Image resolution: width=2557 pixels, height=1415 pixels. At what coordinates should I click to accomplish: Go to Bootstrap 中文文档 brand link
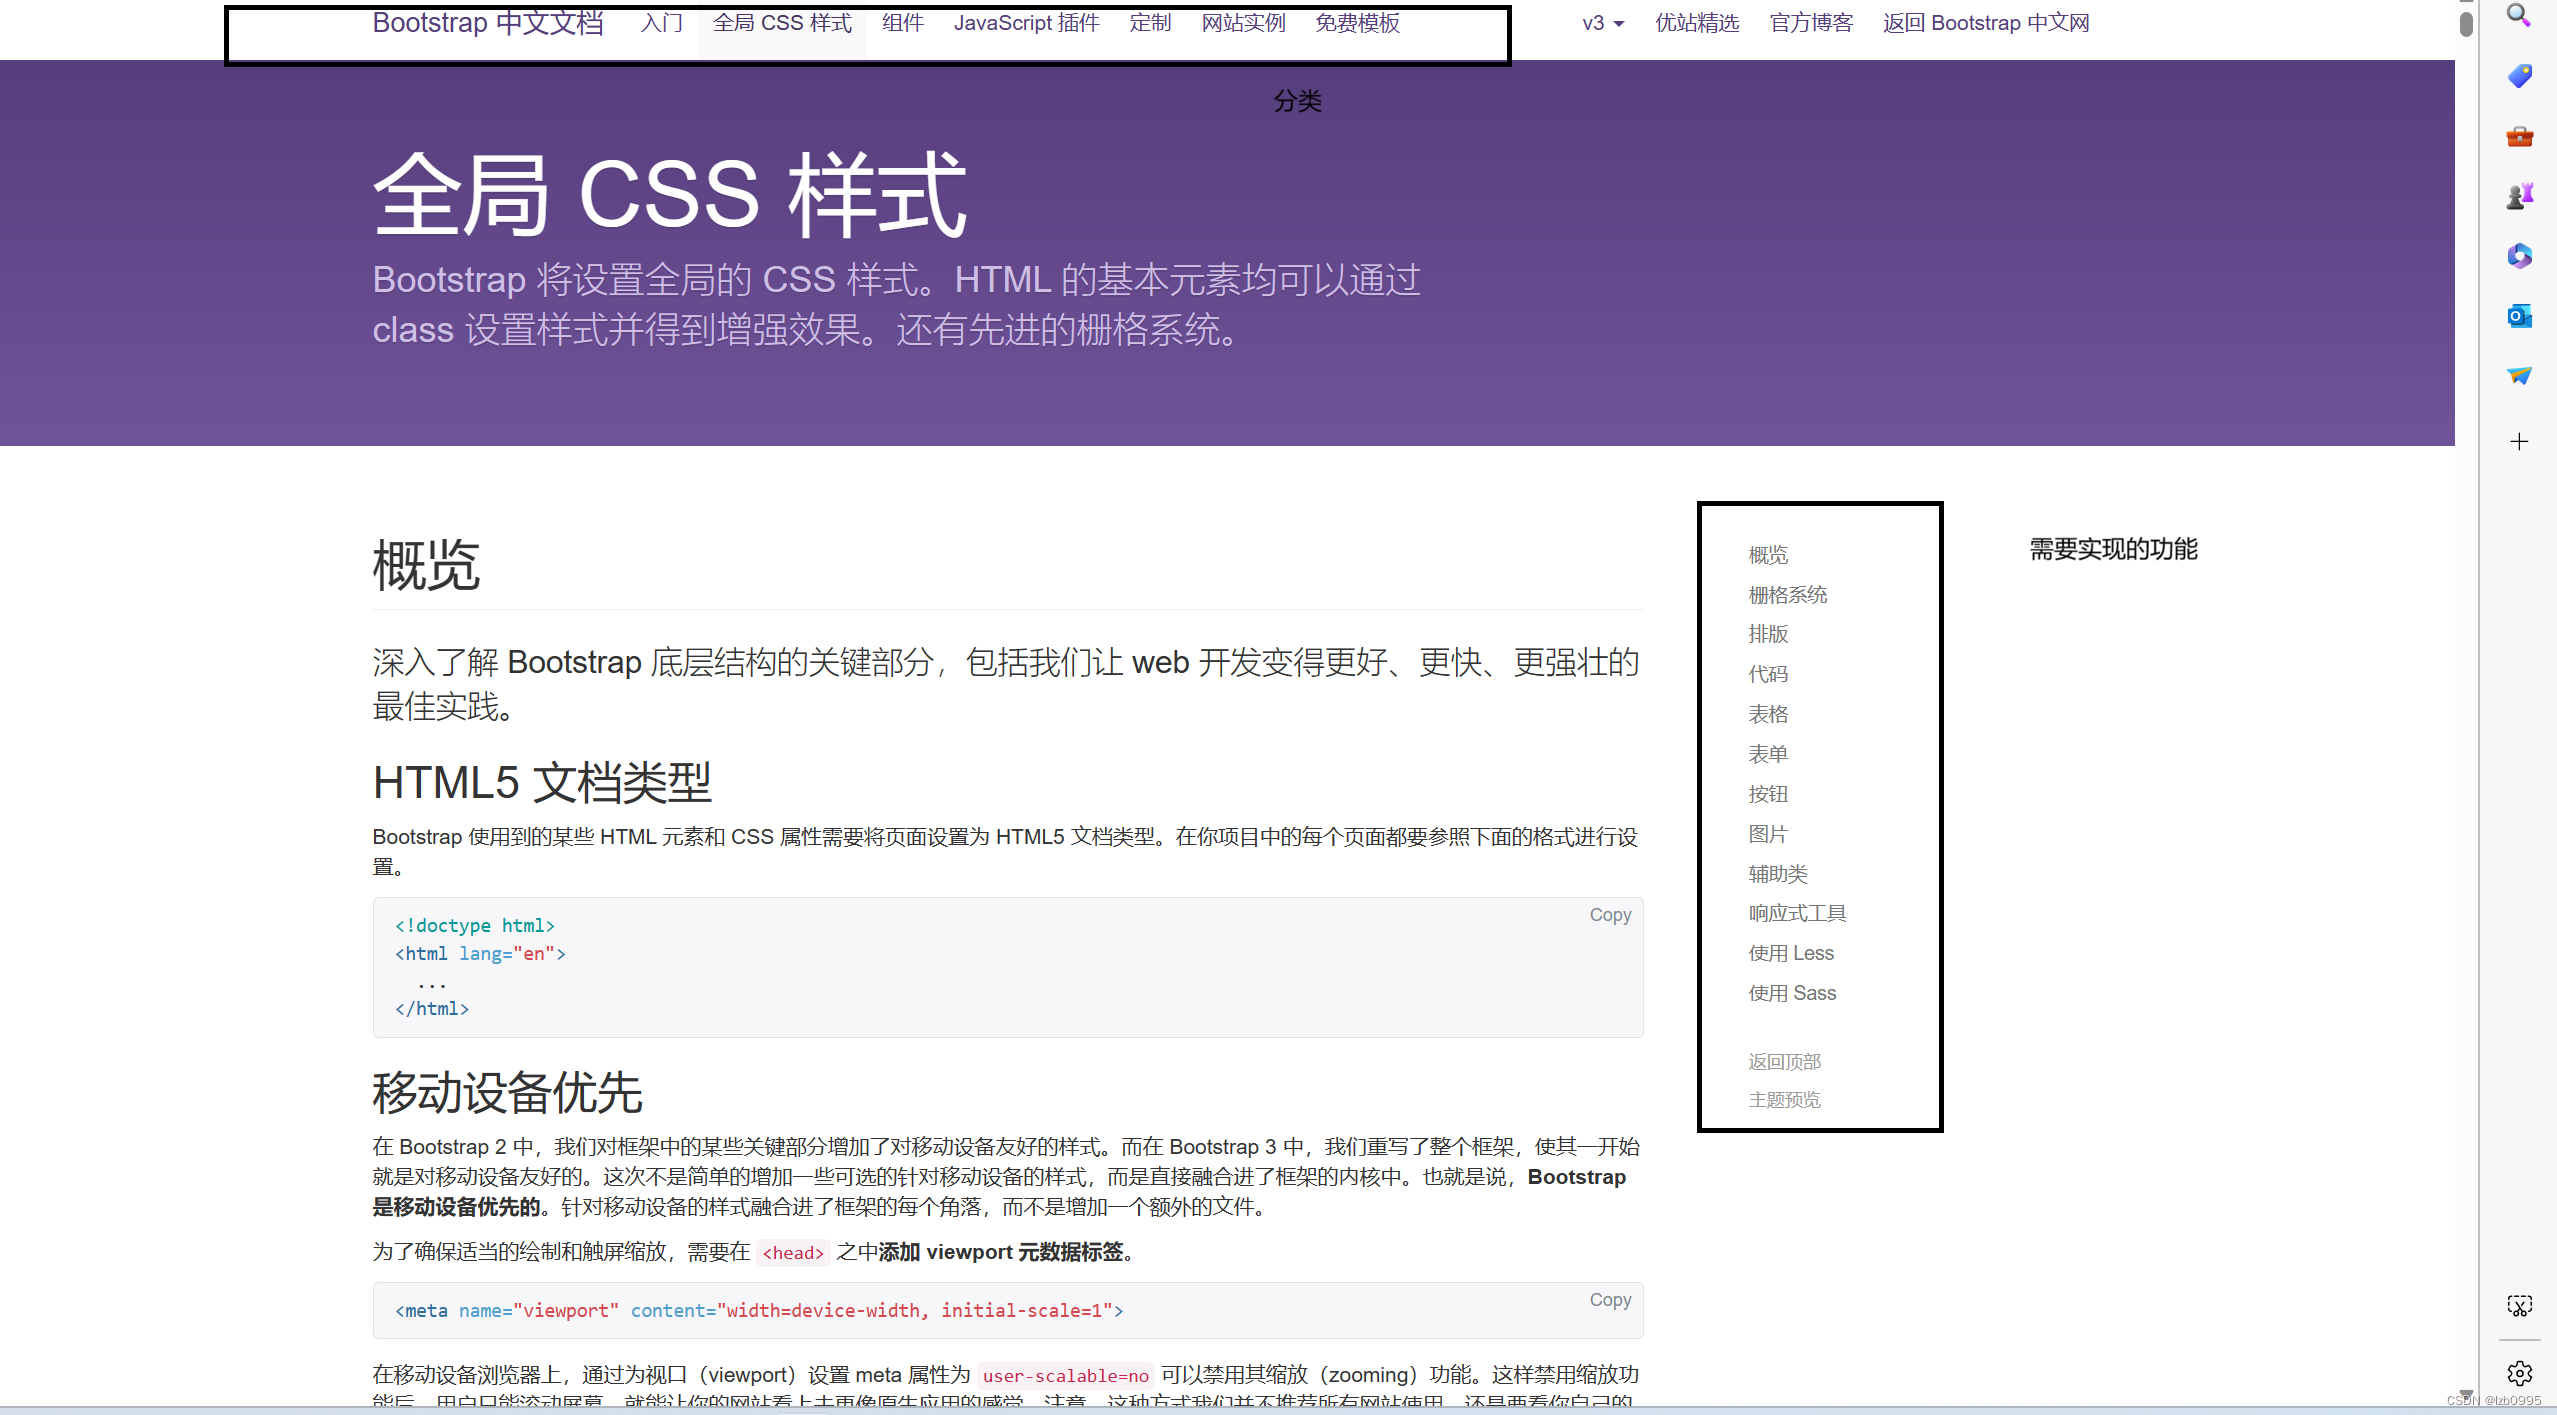point(487,23)
